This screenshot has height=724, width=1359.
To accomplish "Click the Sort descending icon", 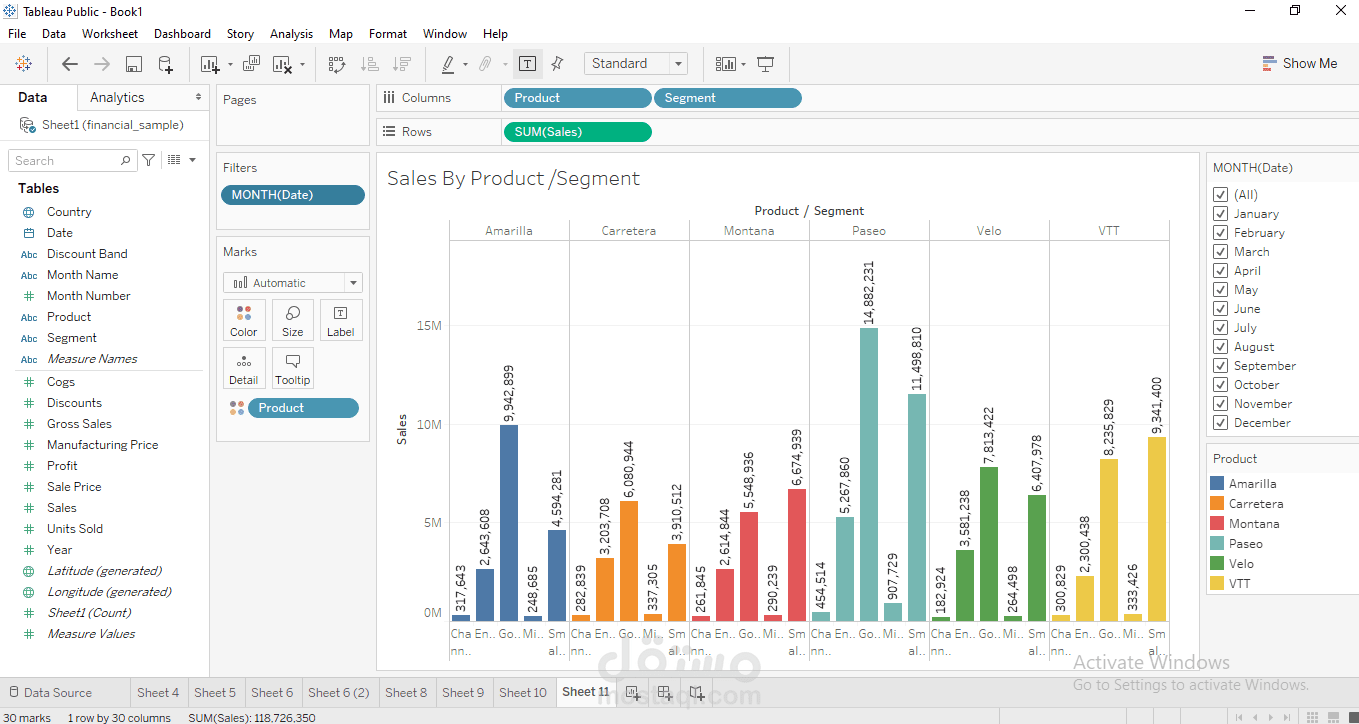I will 401,64.
